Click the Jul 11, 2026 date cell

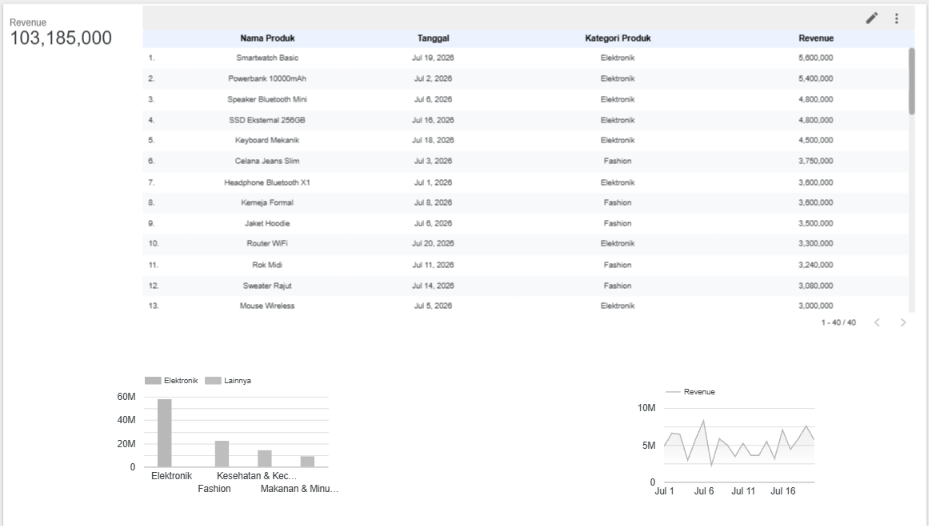(x=433, y=265)
